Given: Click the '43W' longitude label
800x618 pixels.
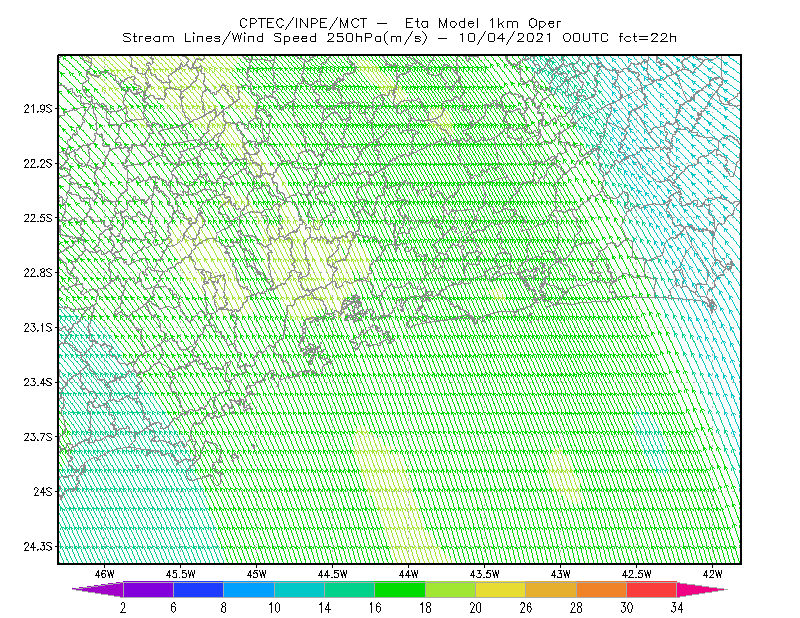Looking at the screenshot, I should tap(561, 574).
